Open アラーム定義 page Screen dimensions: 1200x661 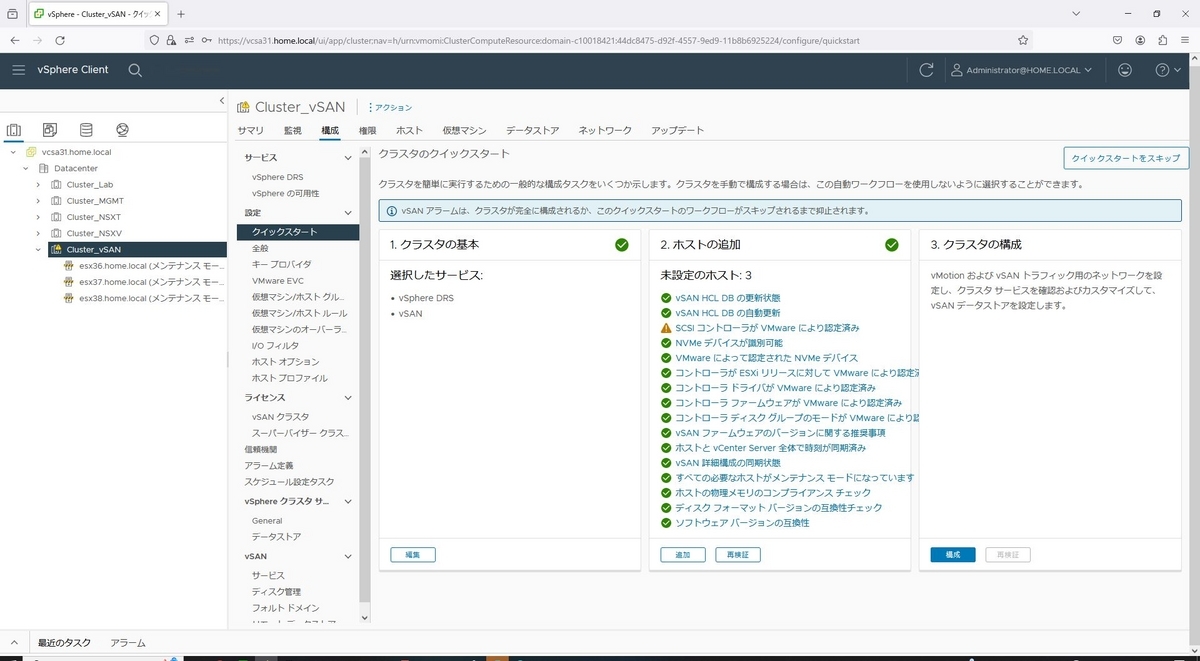(x=269, y=466)
